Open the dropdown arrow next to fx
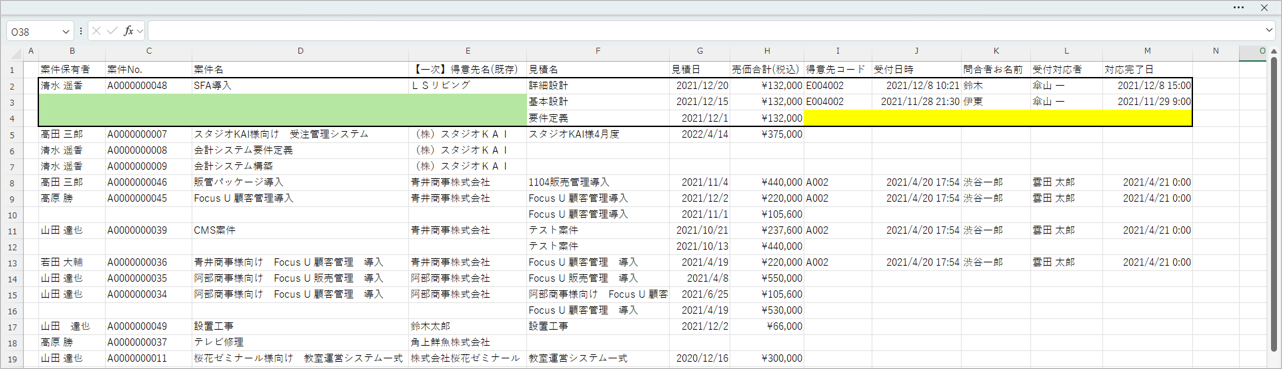 coord(140,31)
